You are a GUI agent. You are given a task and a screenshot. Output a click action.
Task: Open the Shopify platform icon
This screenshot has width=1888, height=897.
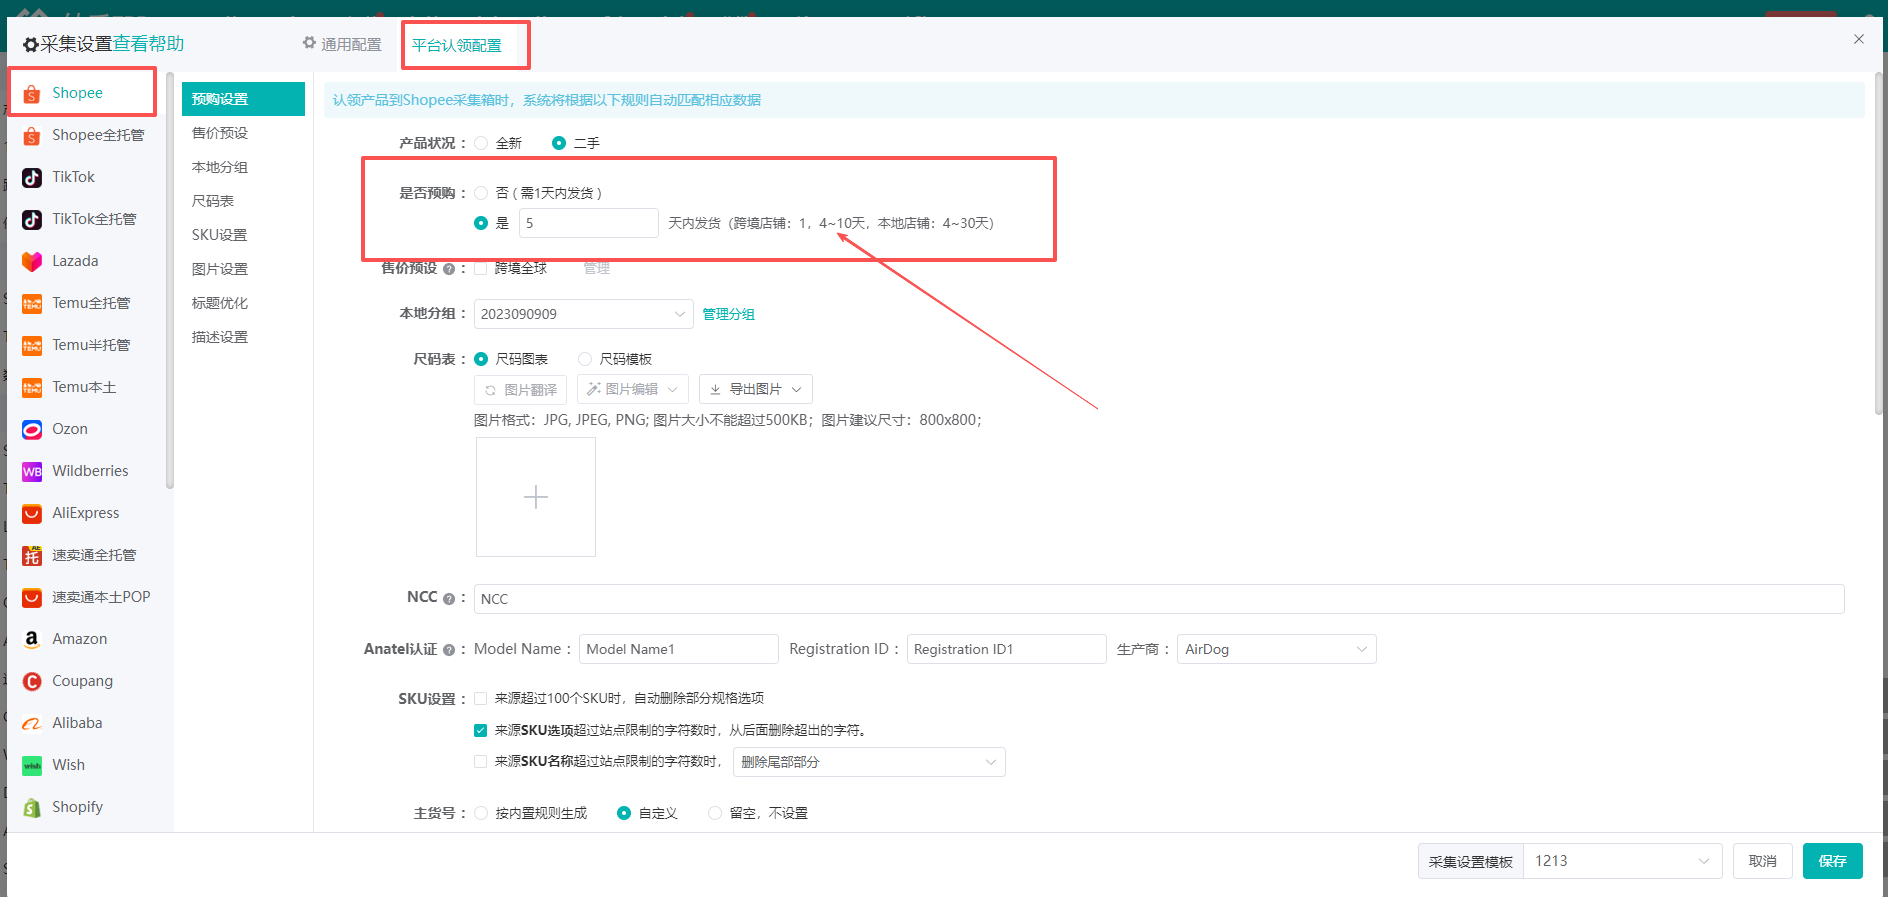[x=32, y=808]
